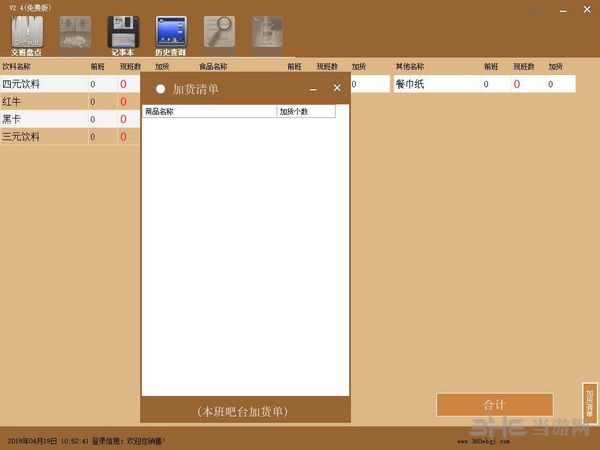Click the 加货个数 column header in dialog
This screenshot has height=450, width=600.
306,112
